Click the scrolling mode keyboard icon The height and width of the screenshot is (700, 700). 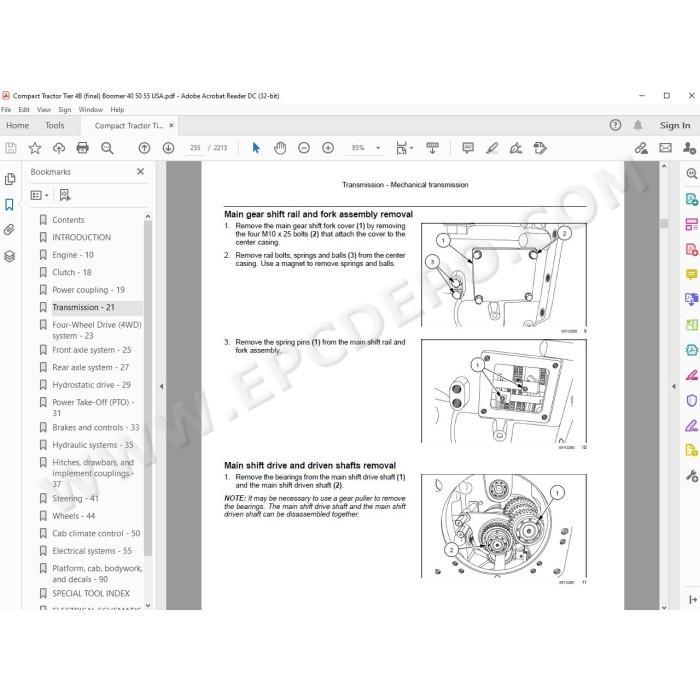pyautogui.click(x=432, y=148)
